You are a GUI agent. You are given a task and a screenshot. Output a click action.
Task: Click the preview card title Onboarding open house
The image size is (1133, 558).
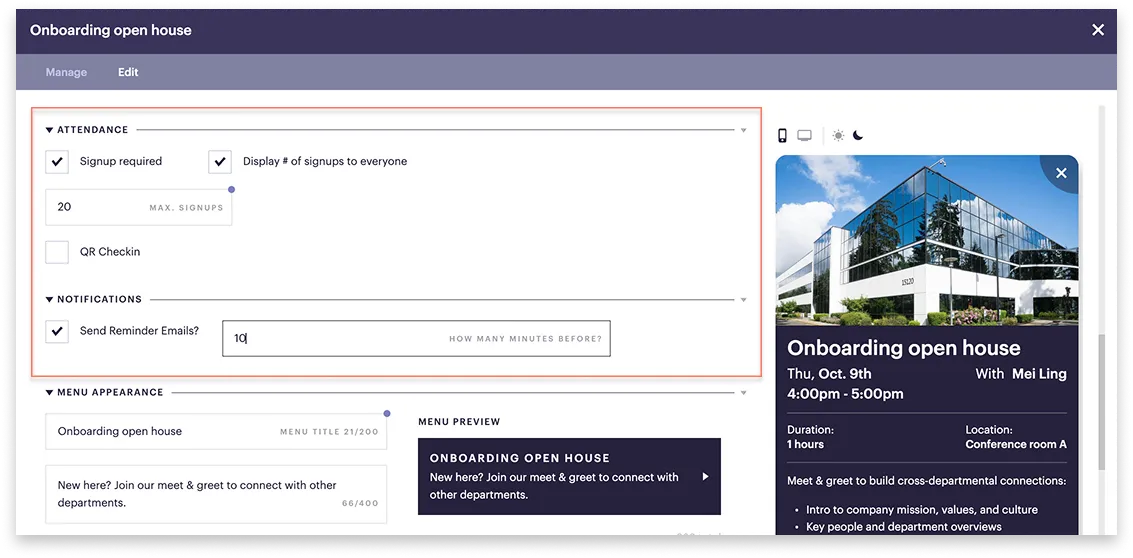pos(904,348)
